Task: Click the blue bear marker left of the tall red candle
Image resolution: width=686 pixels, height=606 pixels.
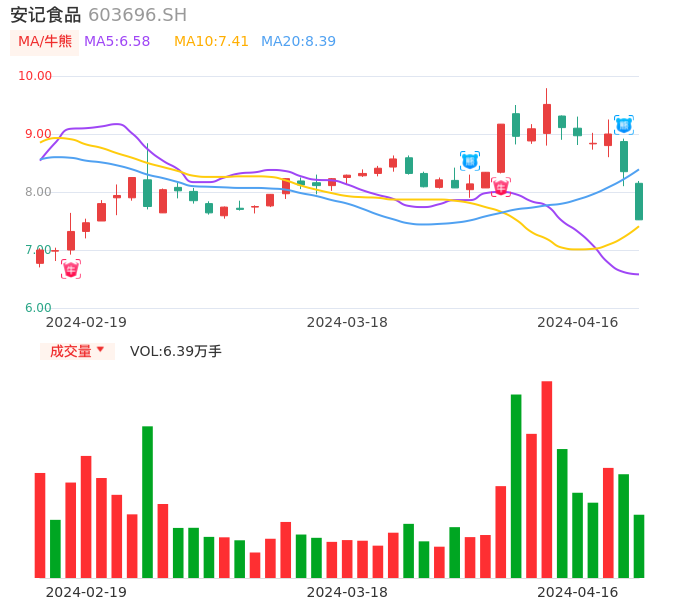Action: pyautogui.click(x=470, y=160)
